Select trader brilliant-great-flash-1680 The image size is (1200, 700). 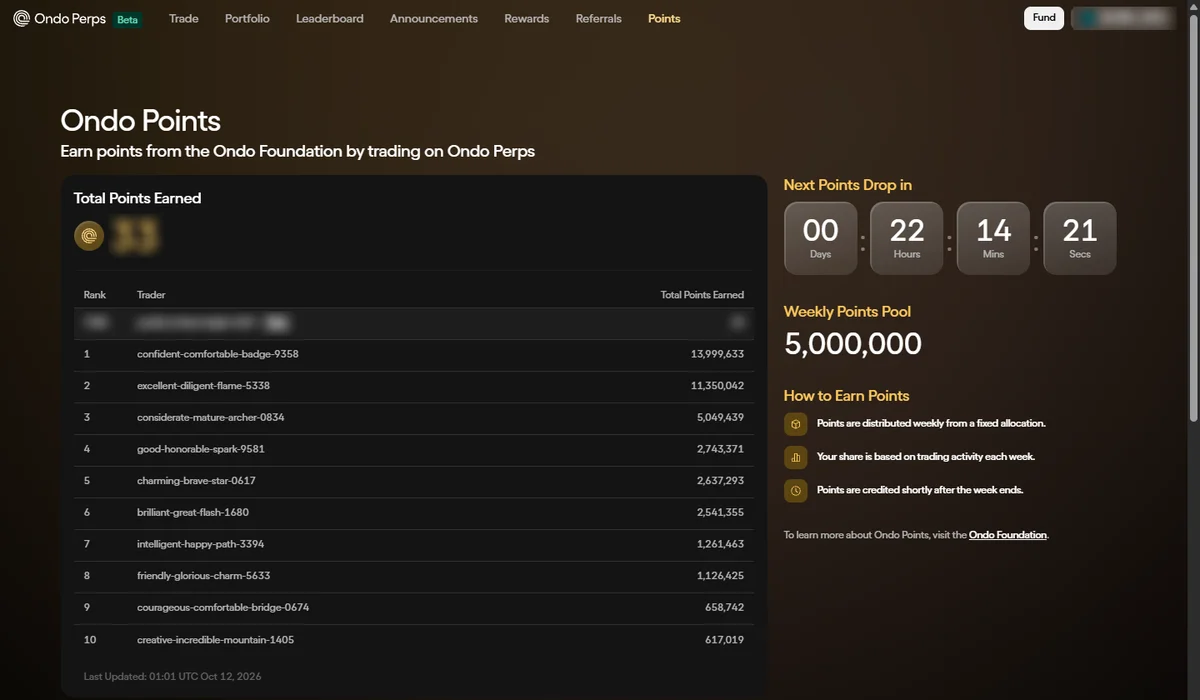click(193, 512)
